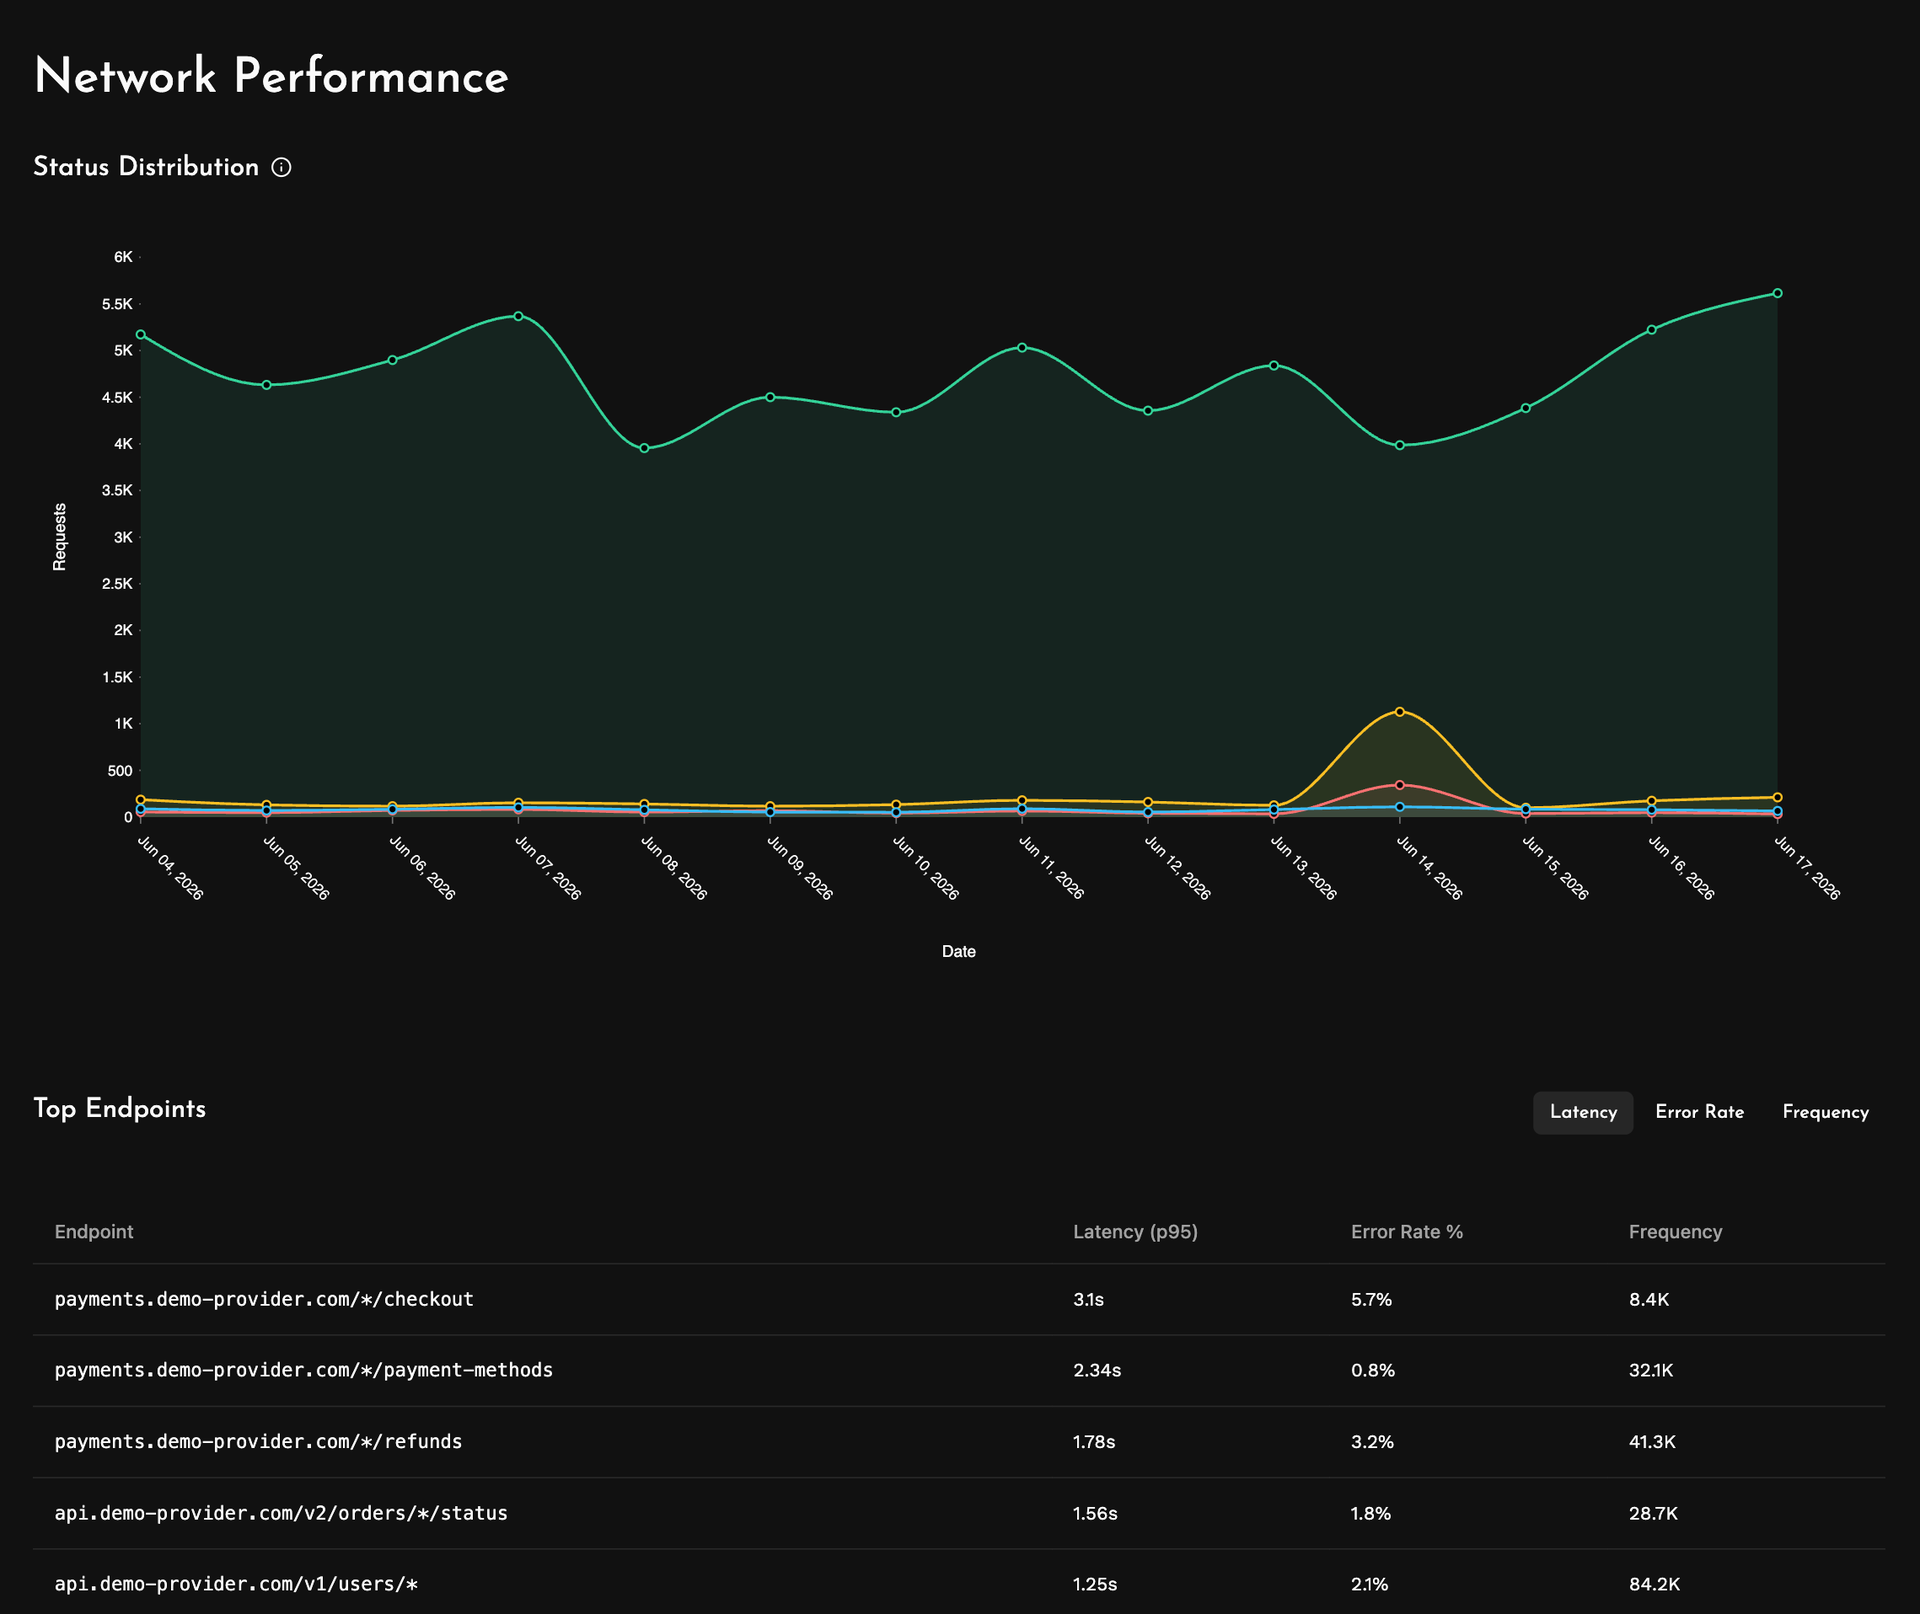1920x1614 pixels.
Task: Switch to the Latency tab
Action: (1583, 1112)
